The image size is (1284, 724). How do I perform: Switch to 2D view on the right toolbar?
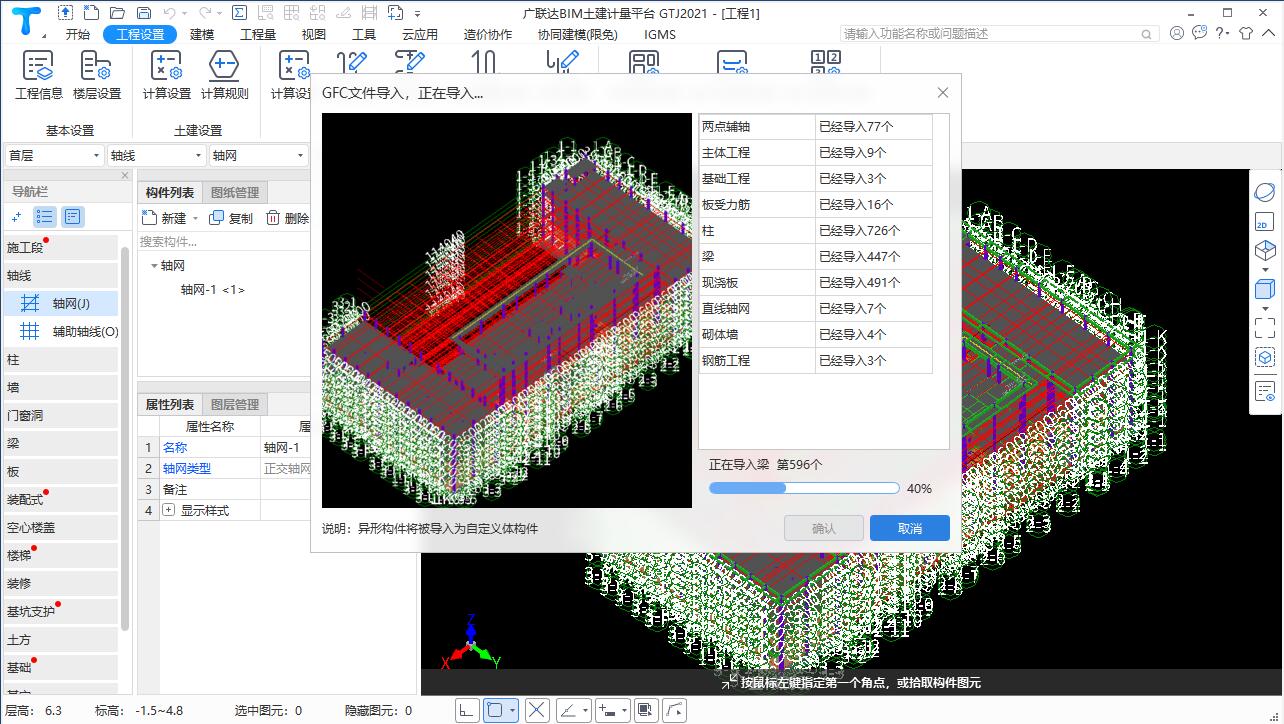point(1265,222)
